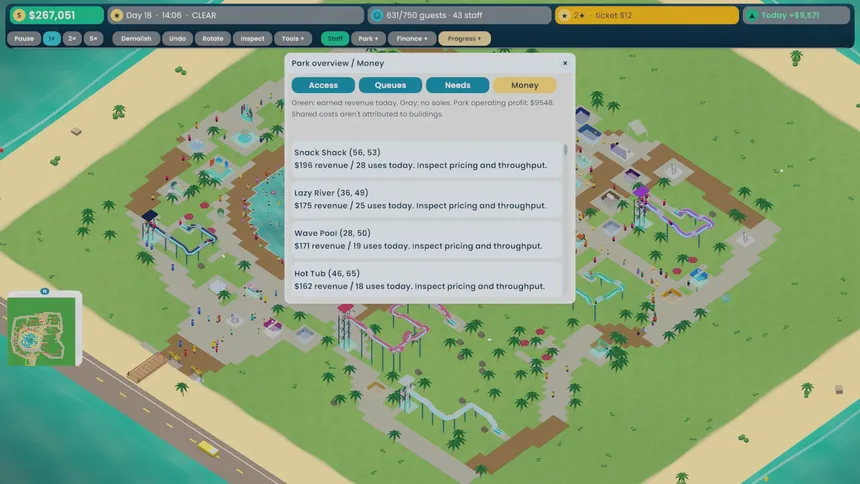
Task: Expand the Tools menu
Action: 293,38
